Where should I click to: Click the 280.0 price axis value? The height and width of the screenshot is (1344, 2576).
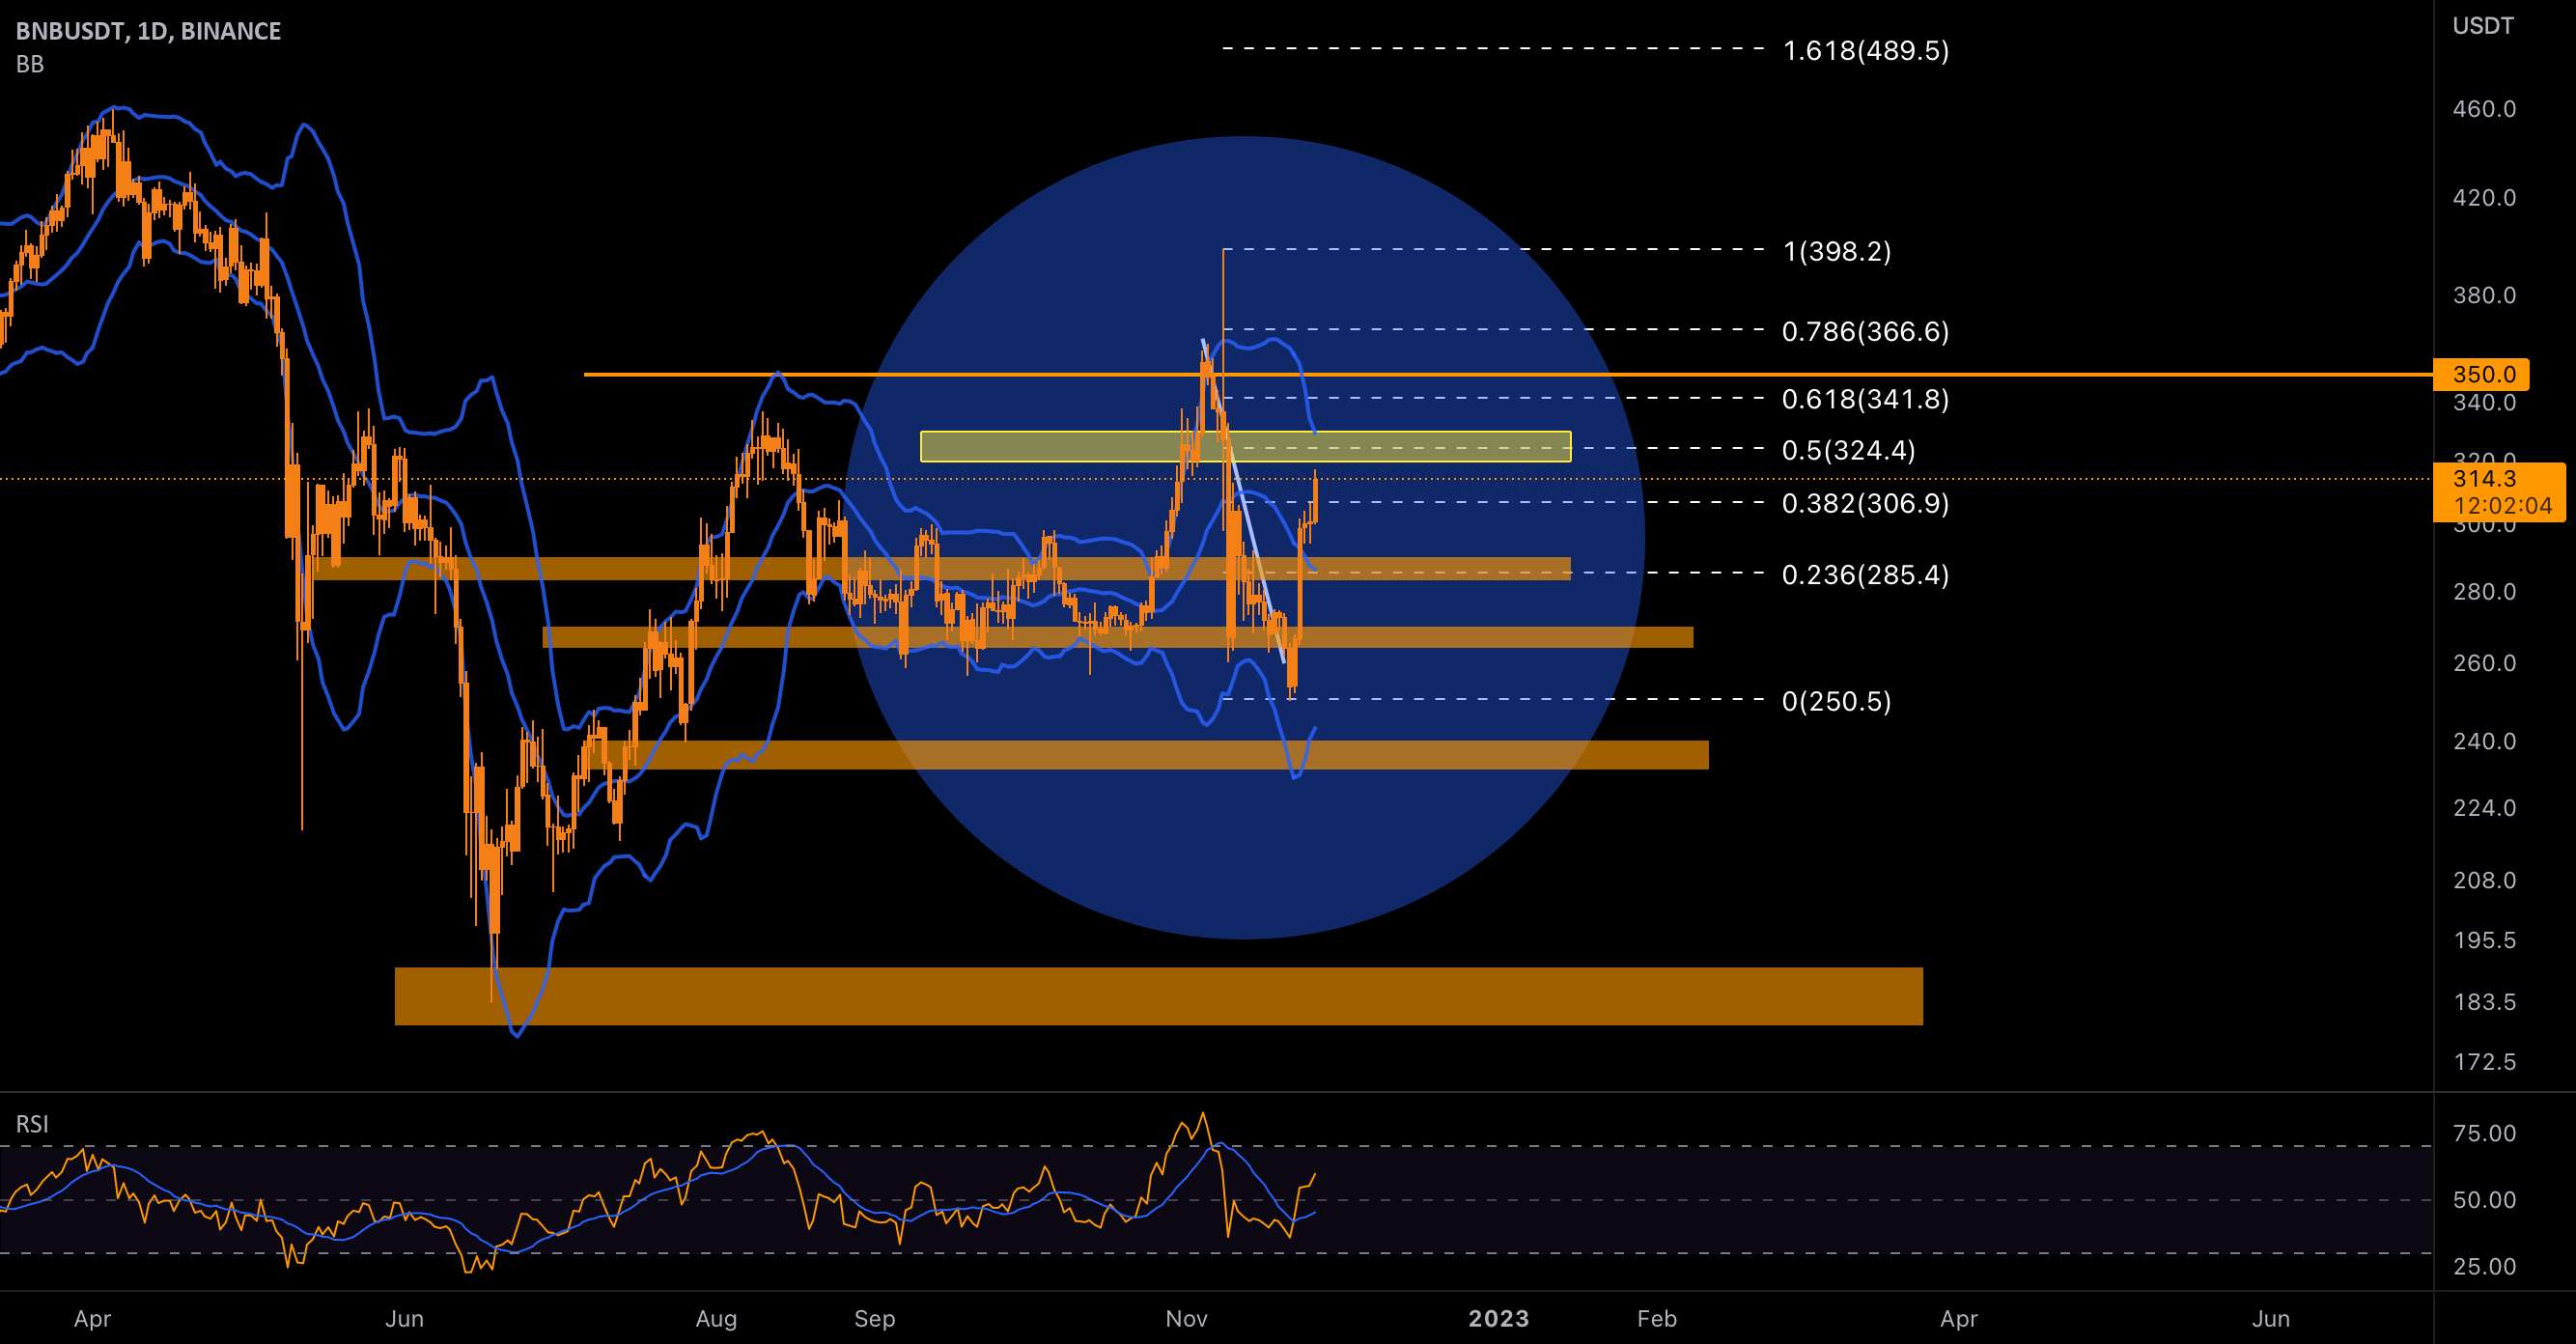pos(2484,592)
